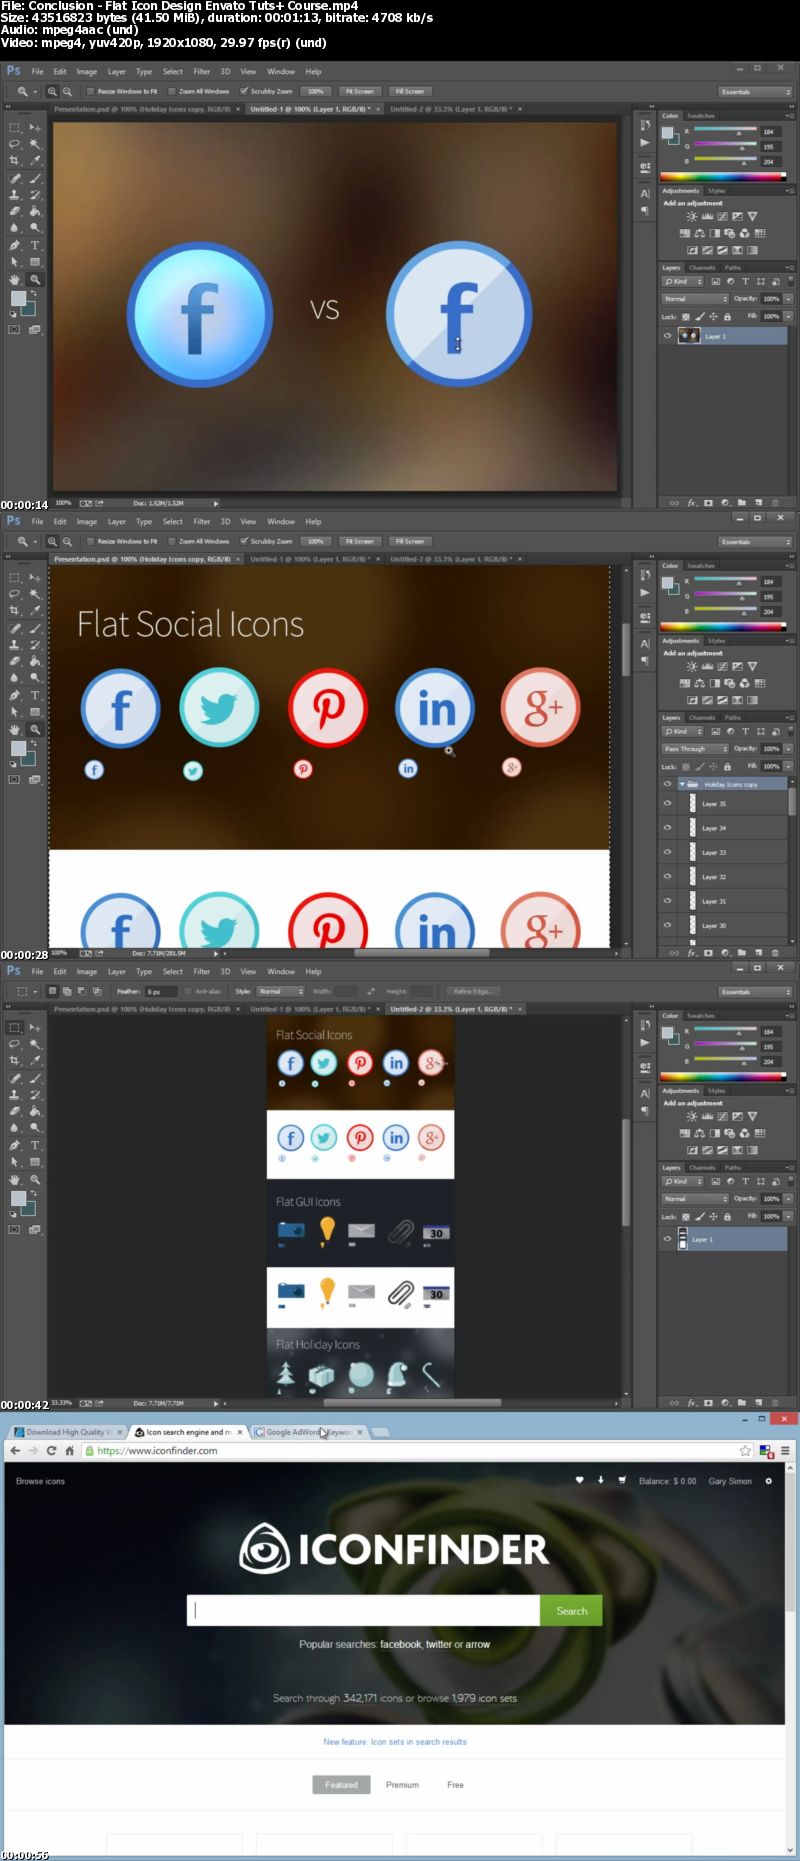Click zoom-out magnifier in 00:00:14 frame options bar
The width and height of the screenshot is (800, 1861).
(x=68, y=91)
